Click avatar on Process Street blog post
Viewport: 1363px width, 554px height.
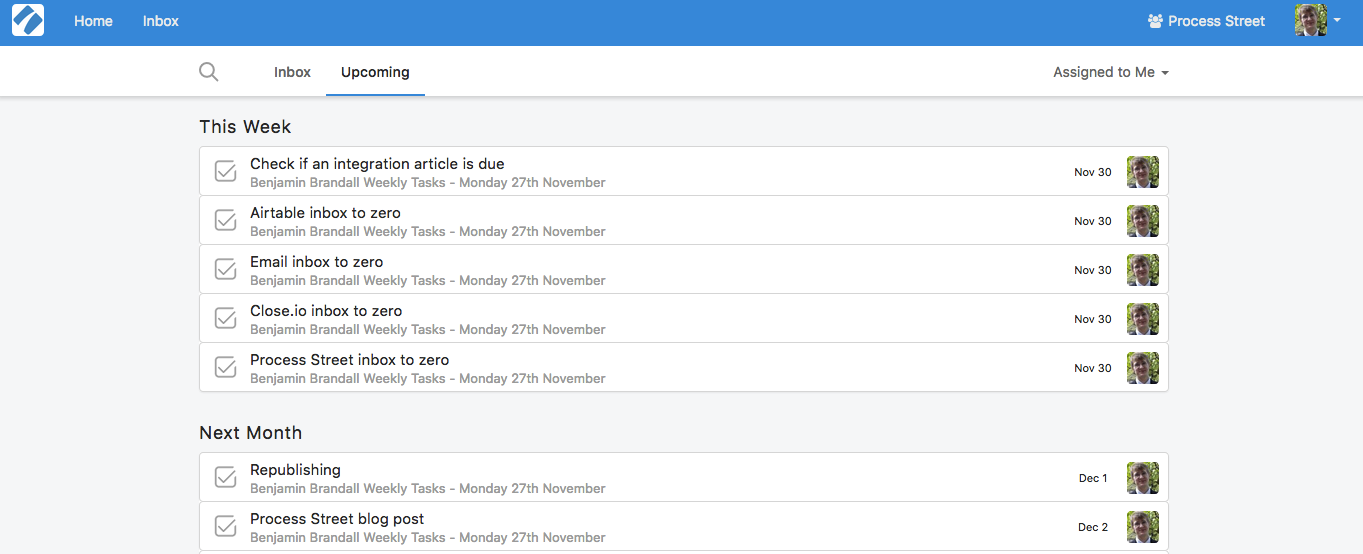(x=1143, y=527)
